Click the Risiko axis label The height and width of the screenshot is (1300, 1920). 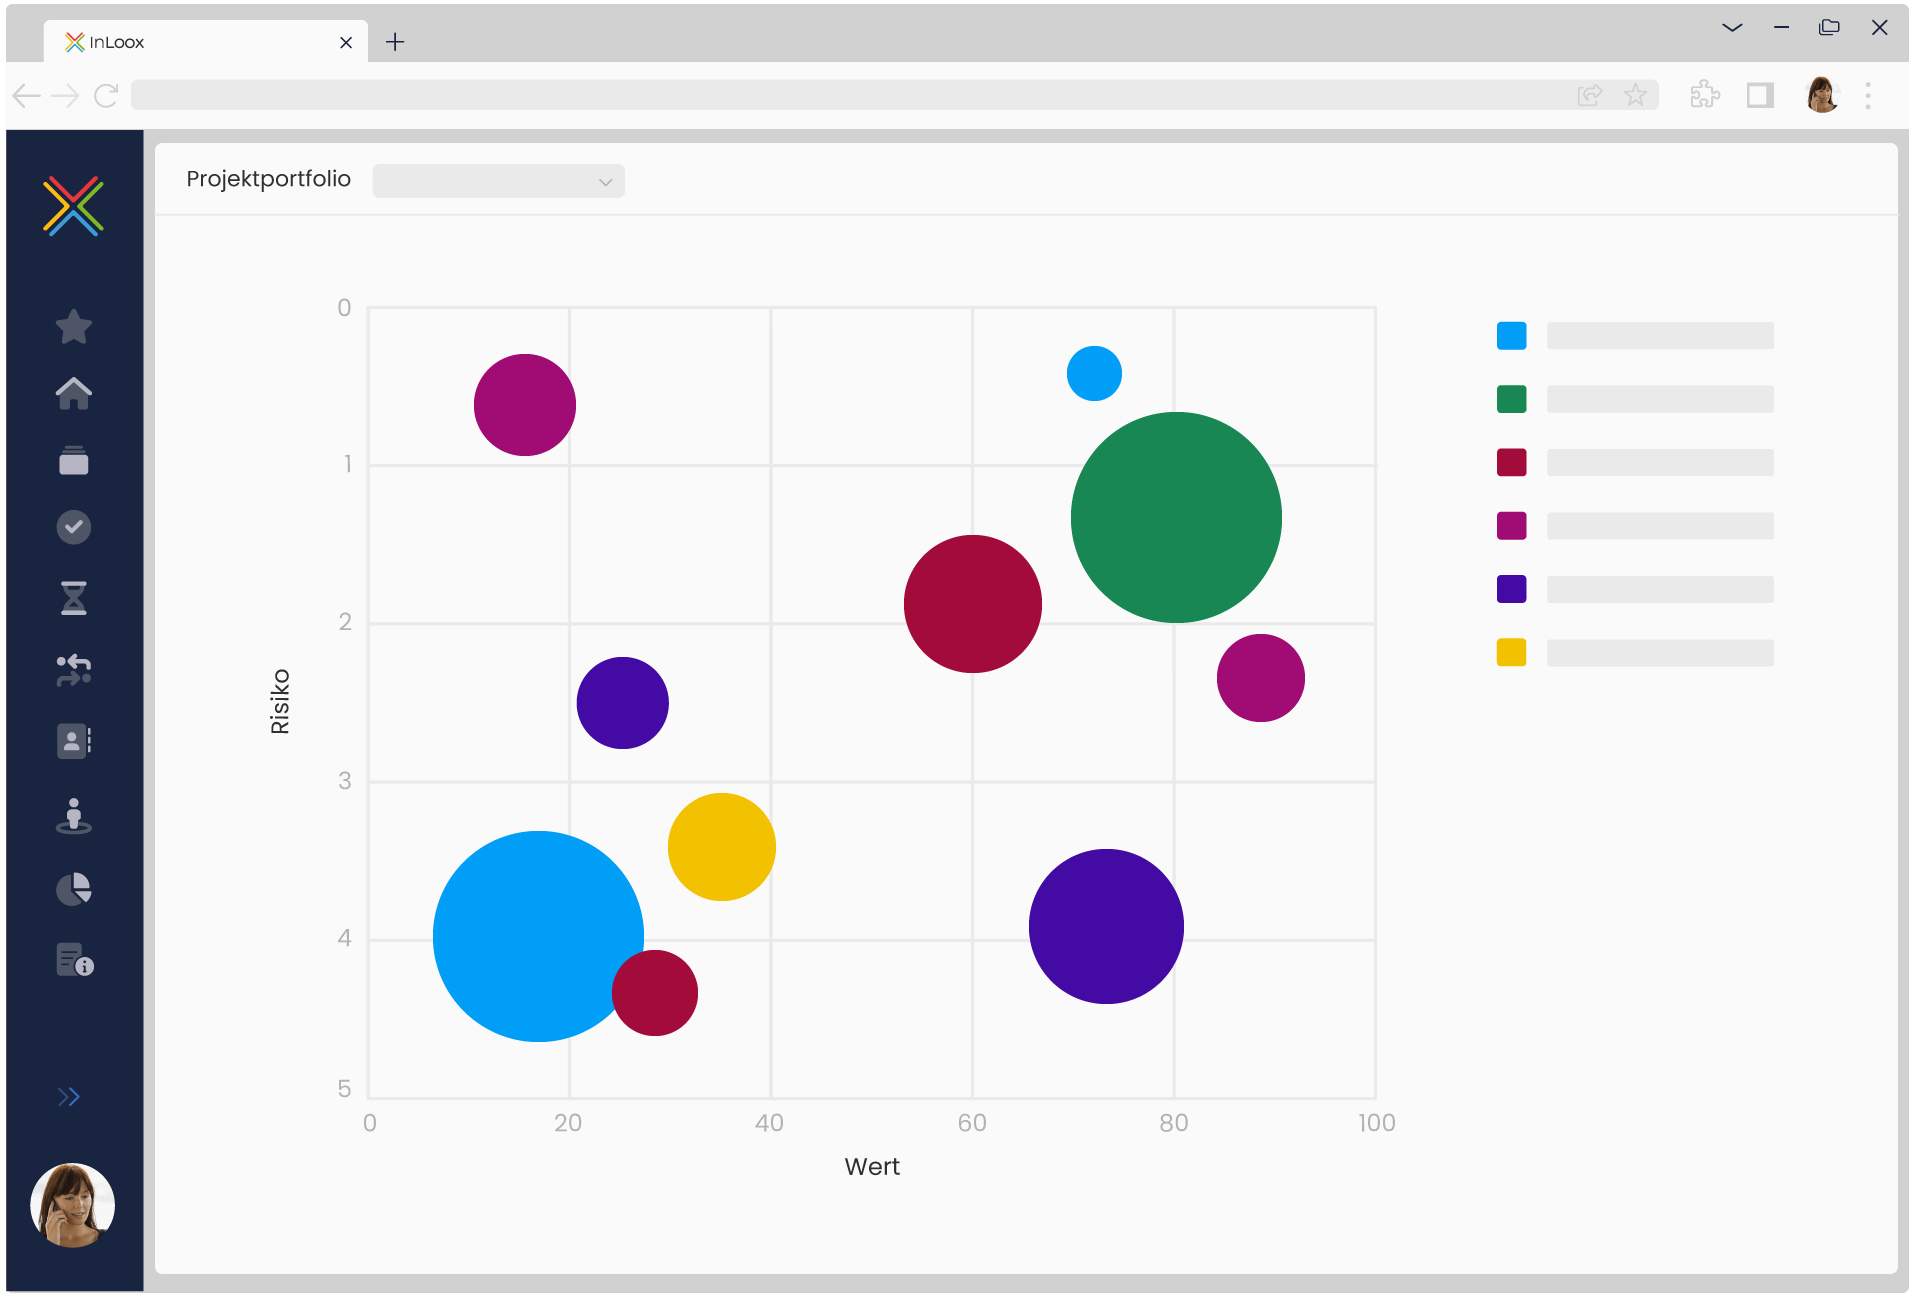tap(280, 701)
